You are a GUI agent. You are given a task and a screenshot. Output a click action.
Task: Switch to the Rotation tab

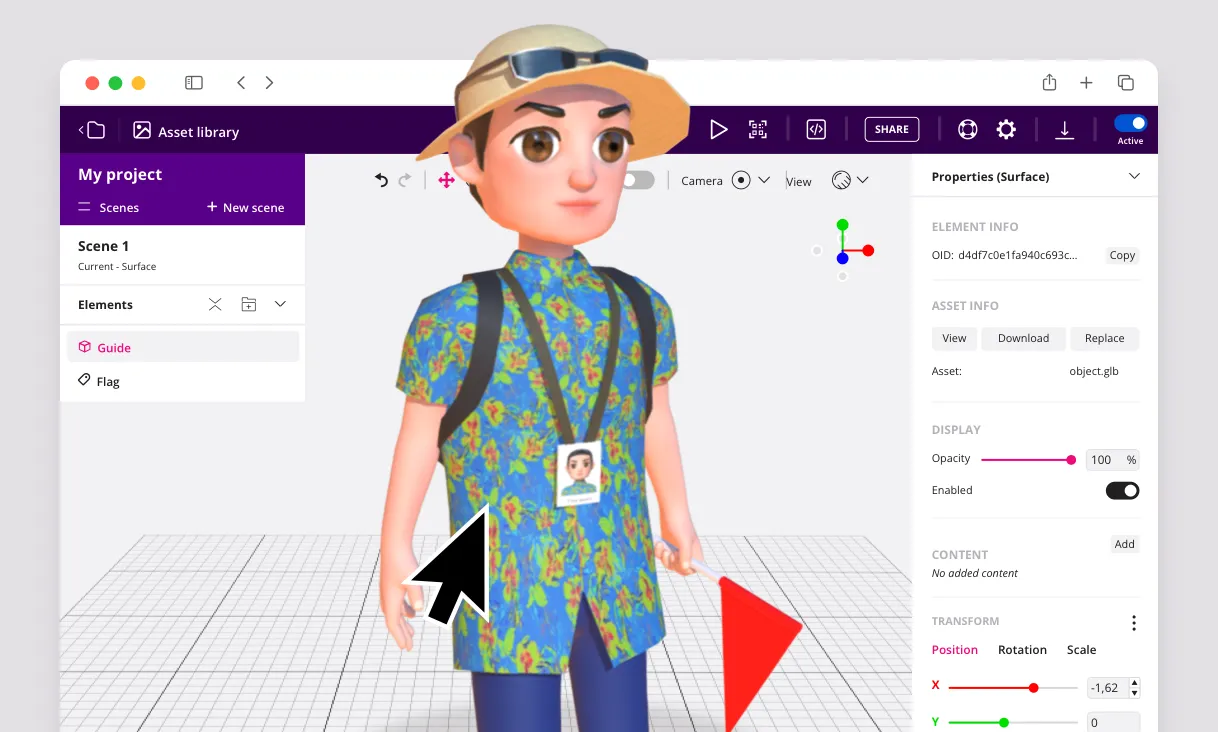(1022, 650)
